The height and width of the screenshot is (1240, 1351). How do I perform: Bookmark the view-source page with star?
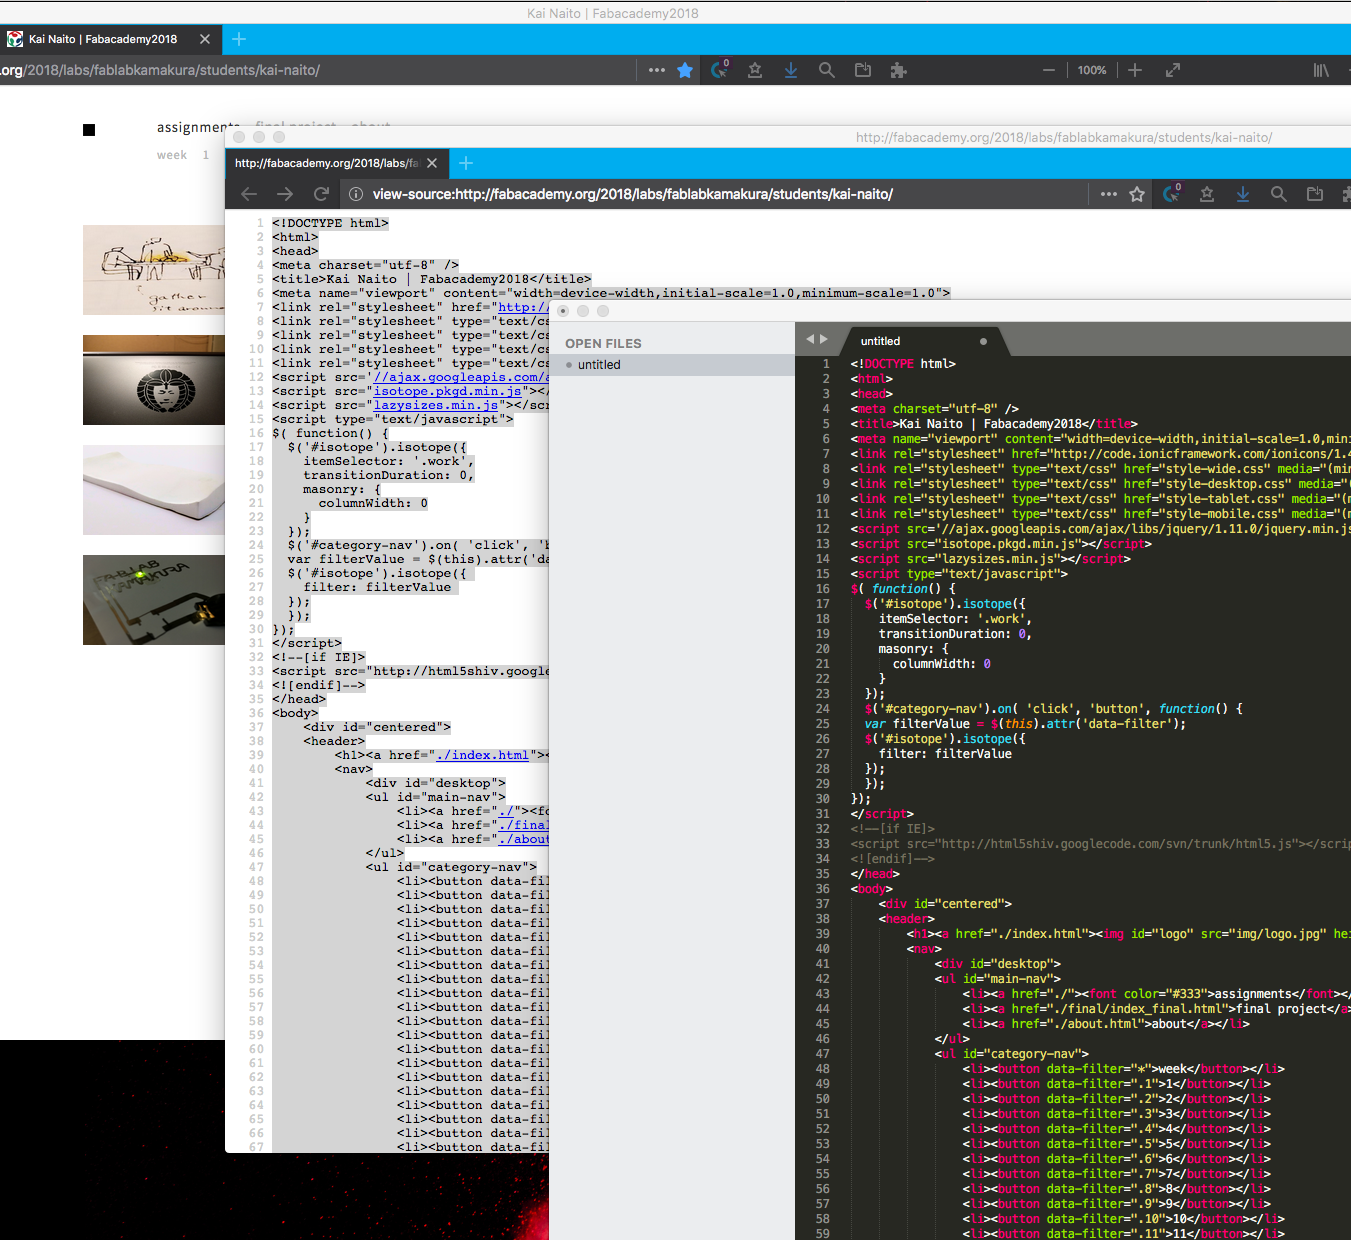(x=1137, y=194)
